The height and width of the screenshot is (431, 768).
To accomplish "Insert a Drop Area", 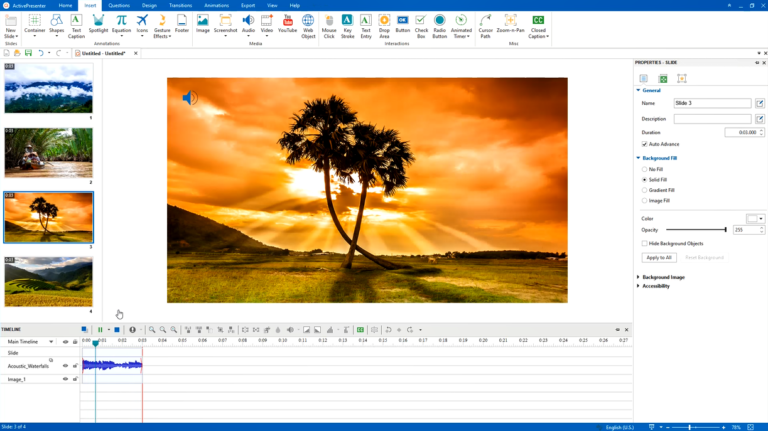I will click(384, 26).
